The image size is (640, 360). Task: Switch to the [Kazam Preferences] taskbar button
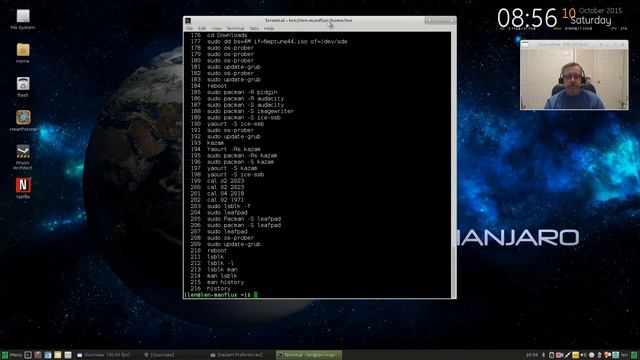pyautogui.click(x=237, y=355)
